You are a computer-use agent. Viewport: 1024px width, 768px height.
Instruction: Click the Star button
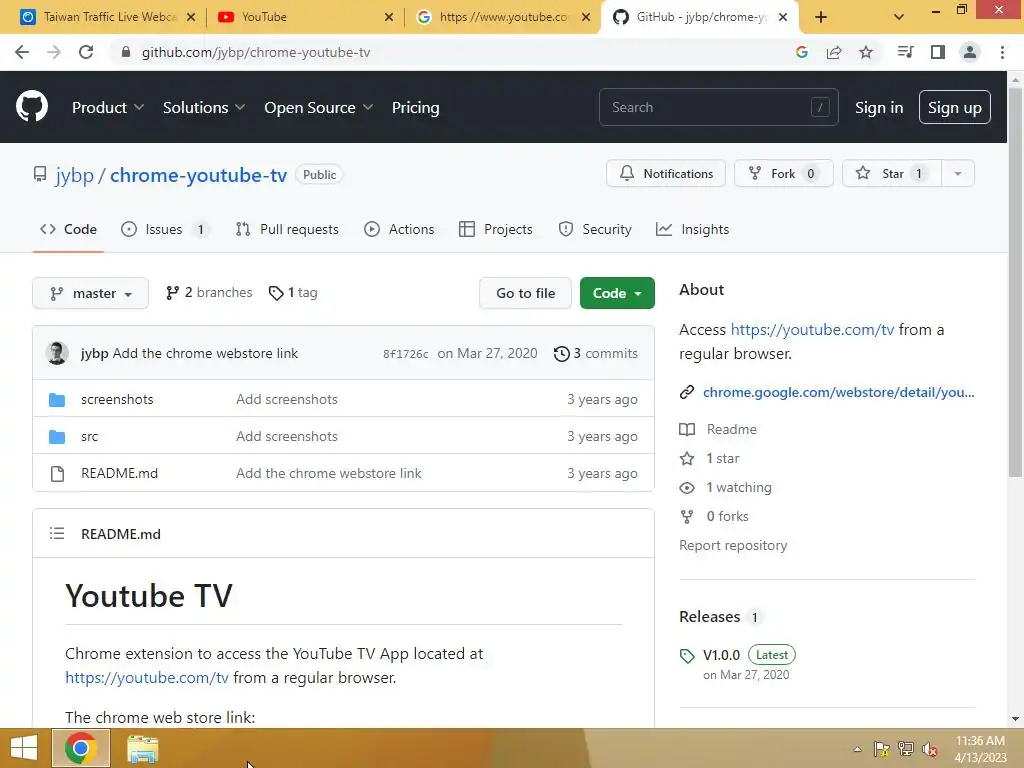pos(892,174)
